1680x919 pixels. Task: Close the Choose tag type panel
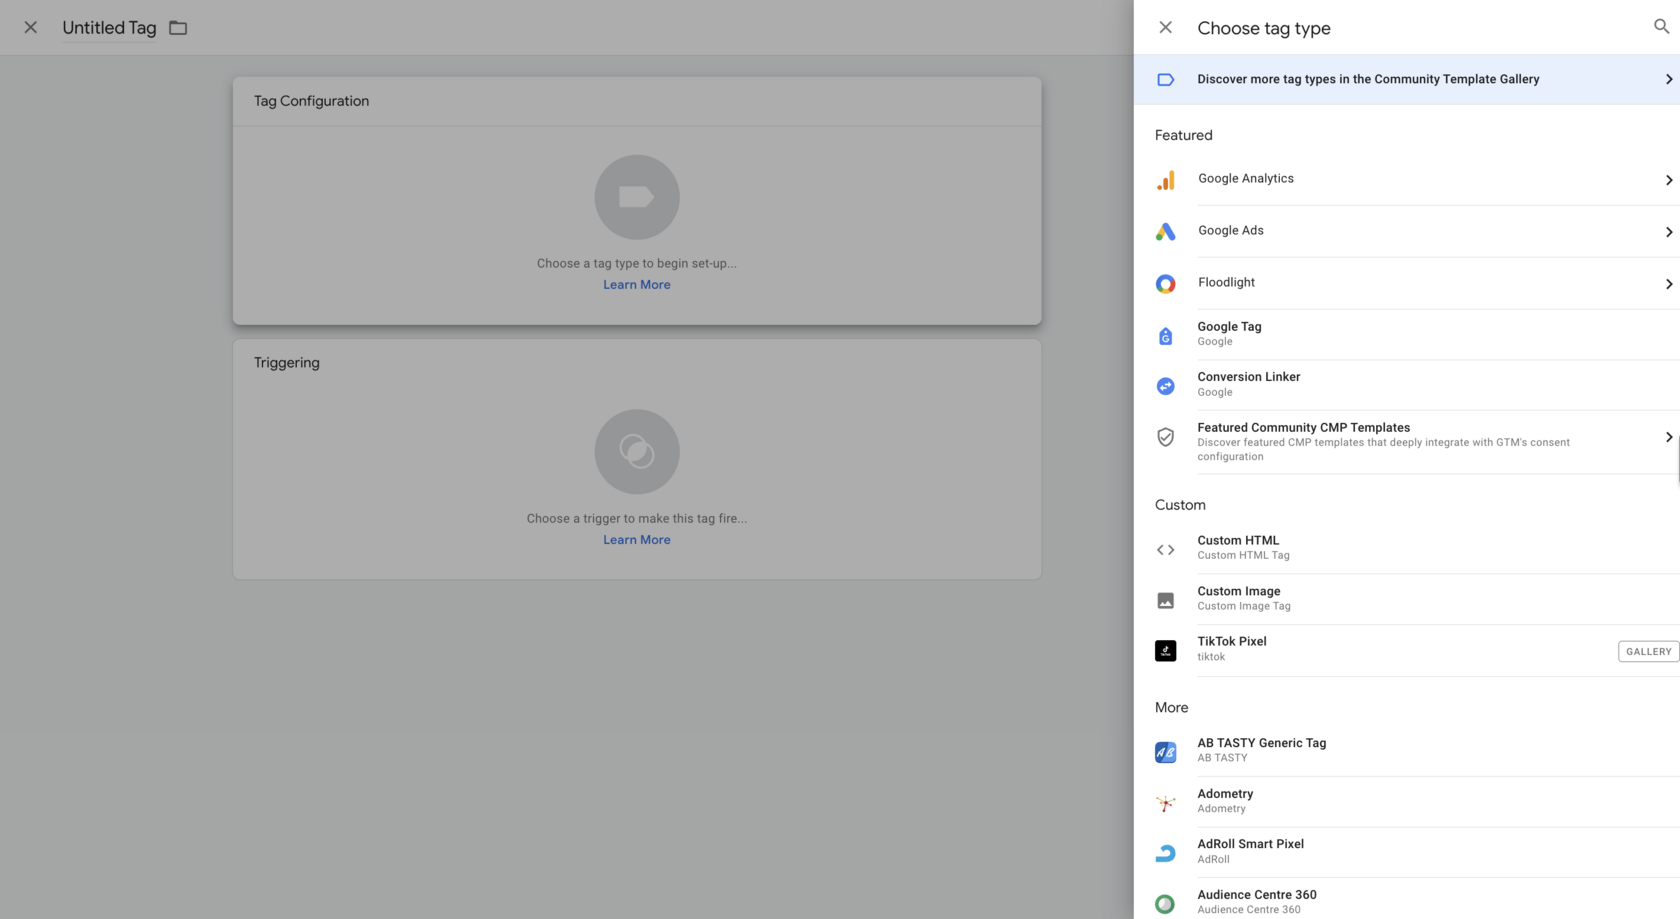1165,28
